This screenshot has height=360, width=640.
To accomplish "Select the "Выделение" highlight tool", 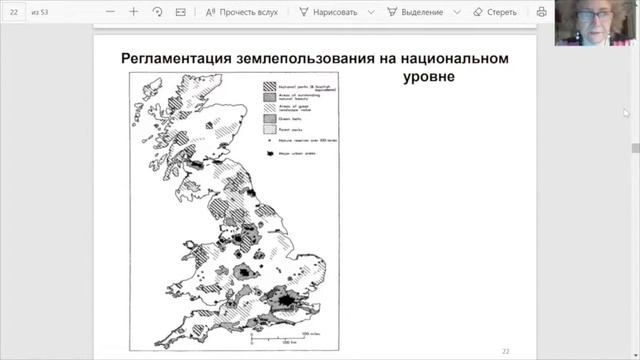I will [415, 12].
